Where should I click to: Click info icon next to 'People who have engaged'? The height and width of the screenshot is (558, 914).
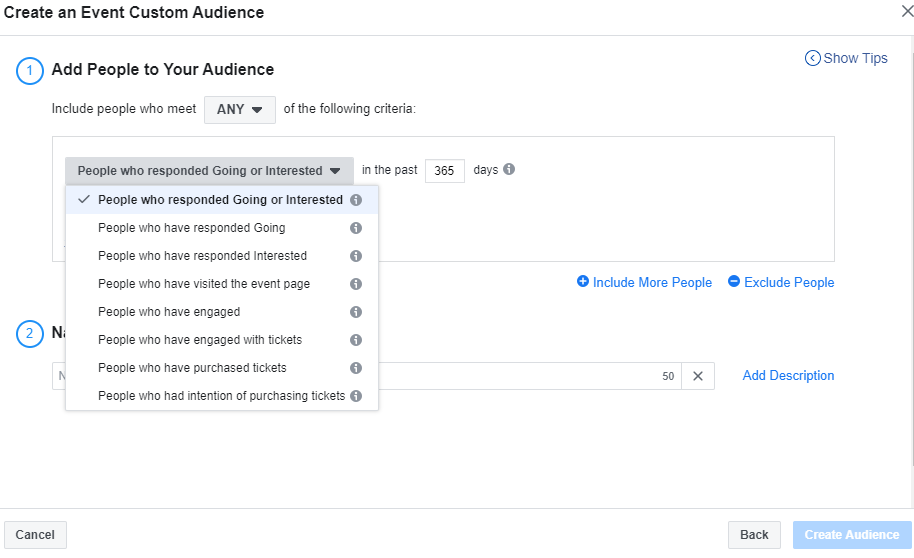pyautogui.click(x=356, y=312)
